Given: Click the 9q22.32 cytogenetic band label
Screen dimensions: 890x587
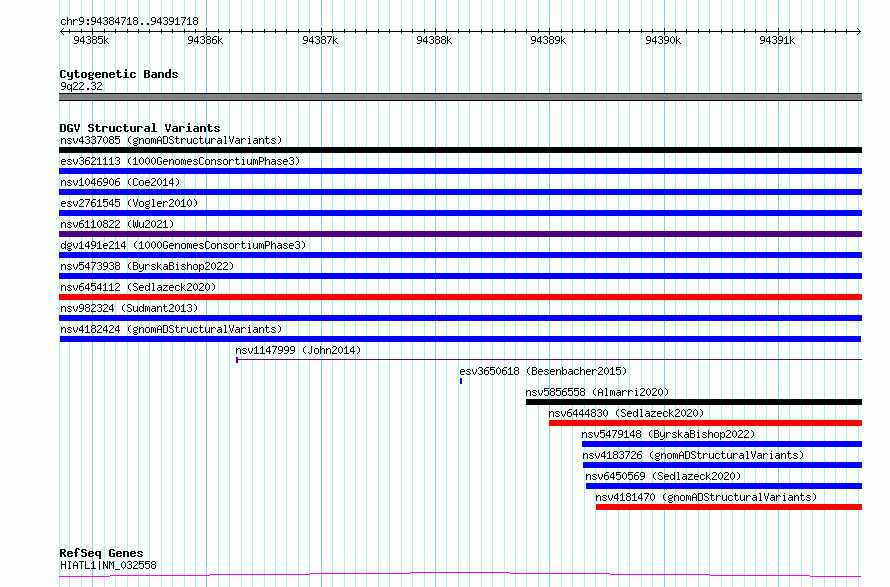Looking at the screenshot, I should click(81, 86).
